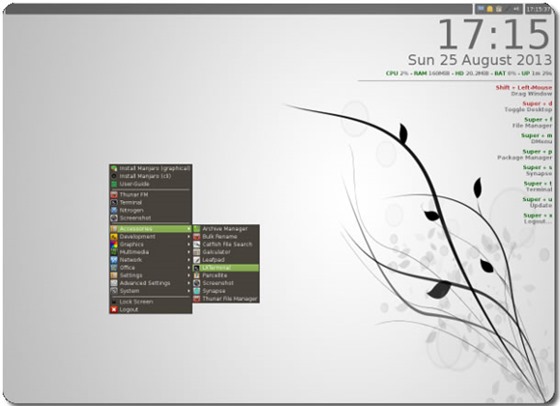
Task: Launch Bulk Rename from the submenu
Action: [x=226, y=236]
